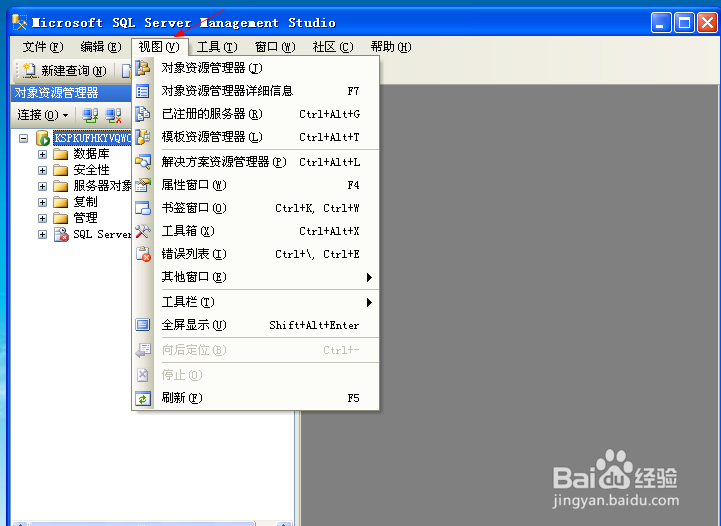This screenshot has height=526, width=721.
Task: Click the 连接(O) button in Object Explorer
Action: click(42, 115)
